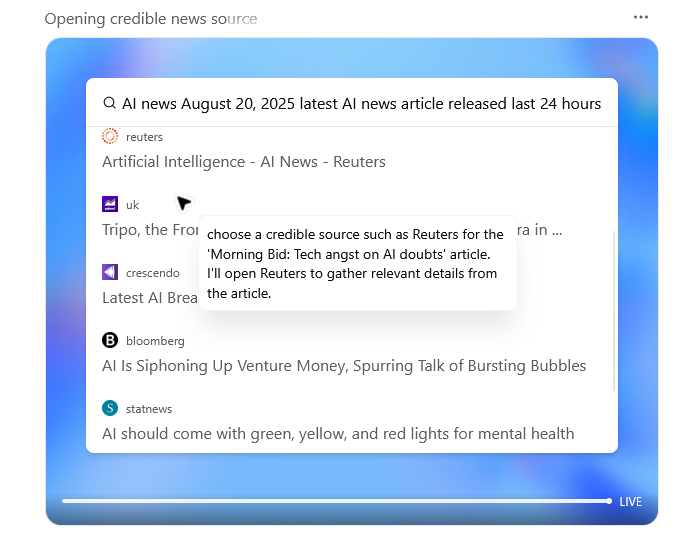Open the Tripo search result
Screen dimensions: 700x548
(x=150, y=230)
